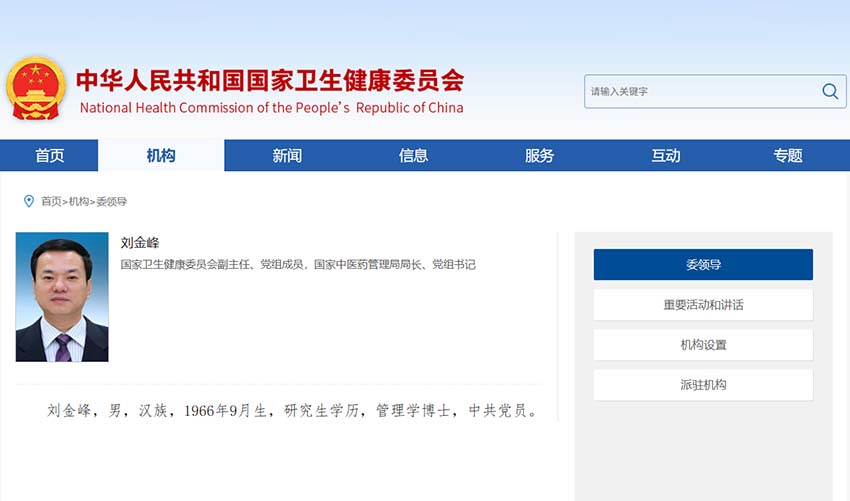
Task: Select the 机构 navigation tab
Action: click(x=161, y=155)
